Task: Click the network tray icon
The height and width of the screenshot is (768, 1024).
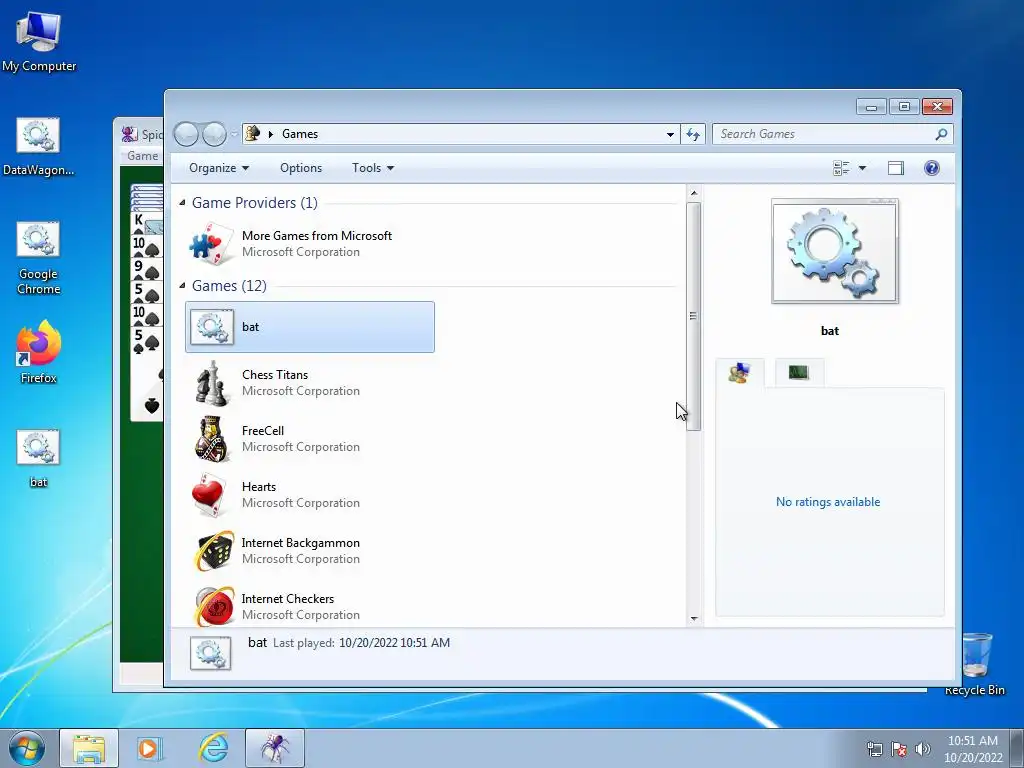Action: [x=874, y=749]
